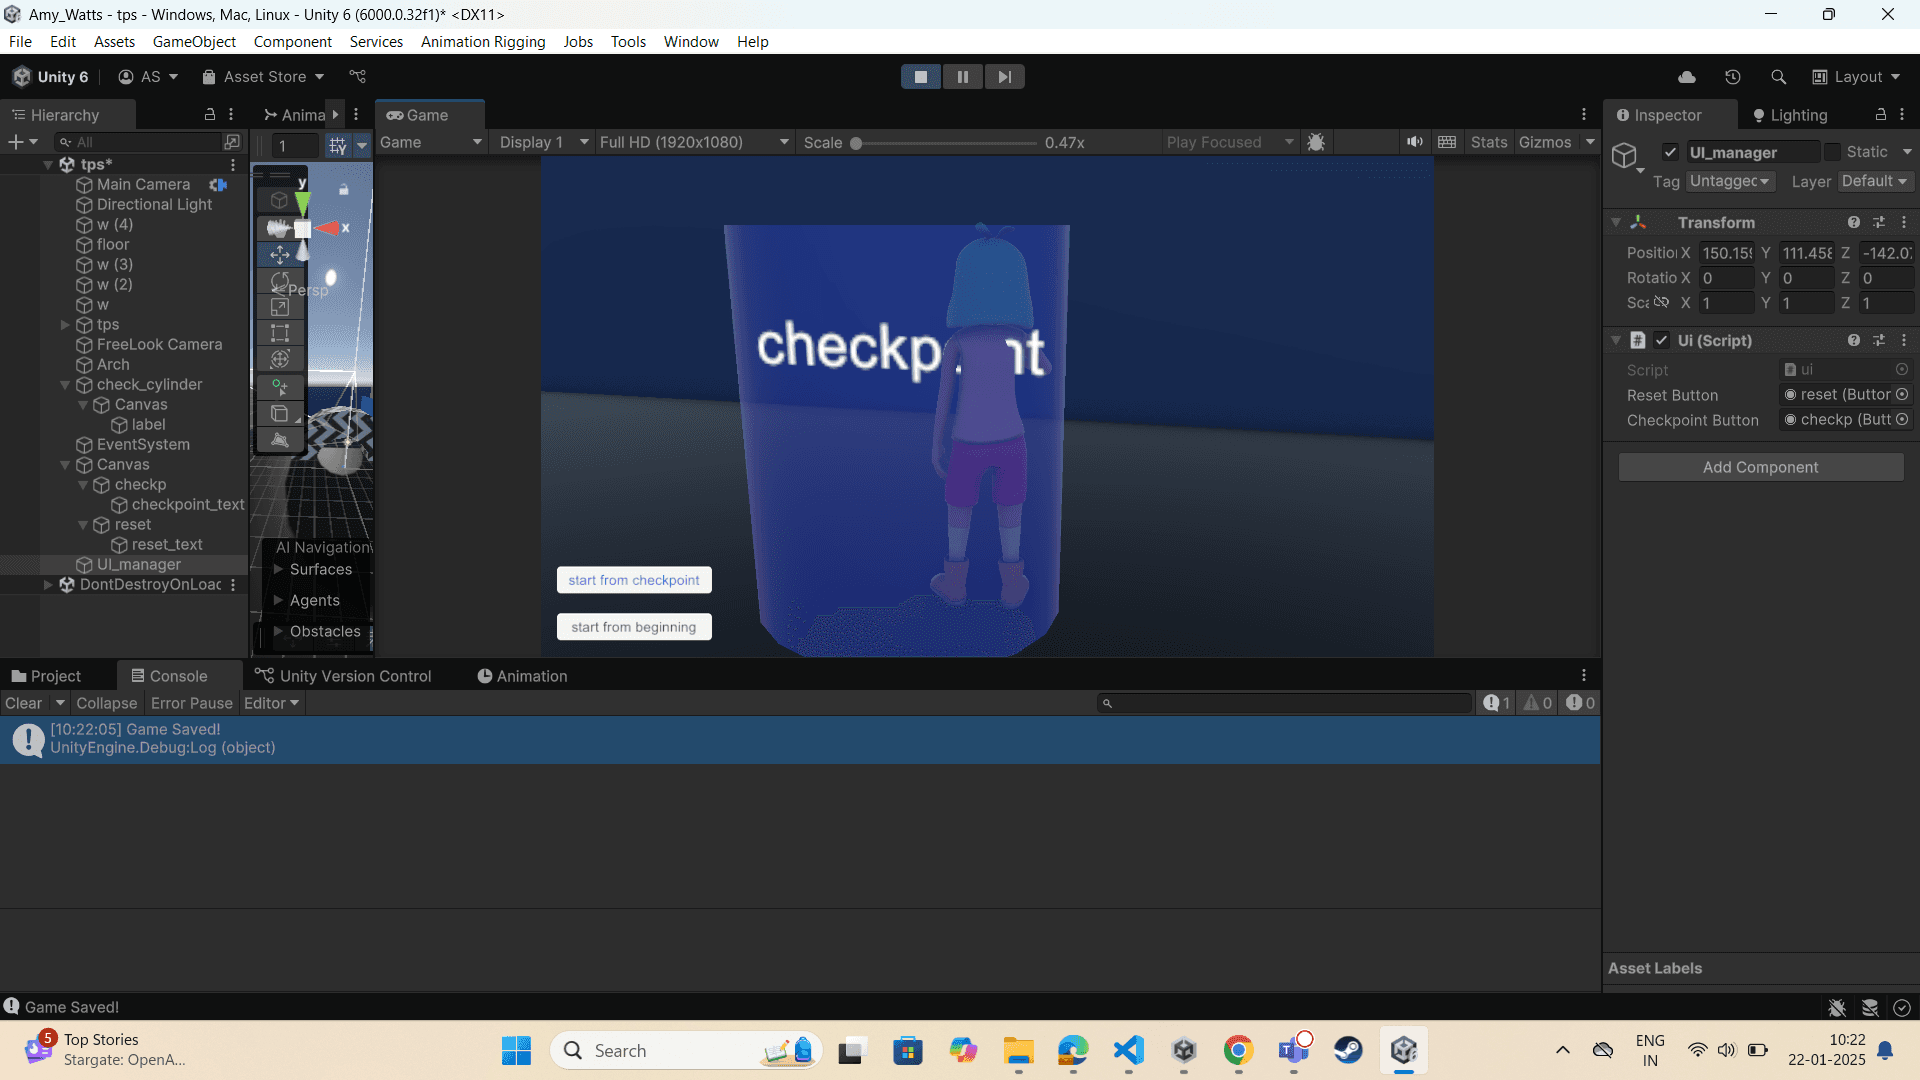Viewport: 1920px width, 1080px height.
Task: Open Unity Cloud services icon
Action: 1687,77
